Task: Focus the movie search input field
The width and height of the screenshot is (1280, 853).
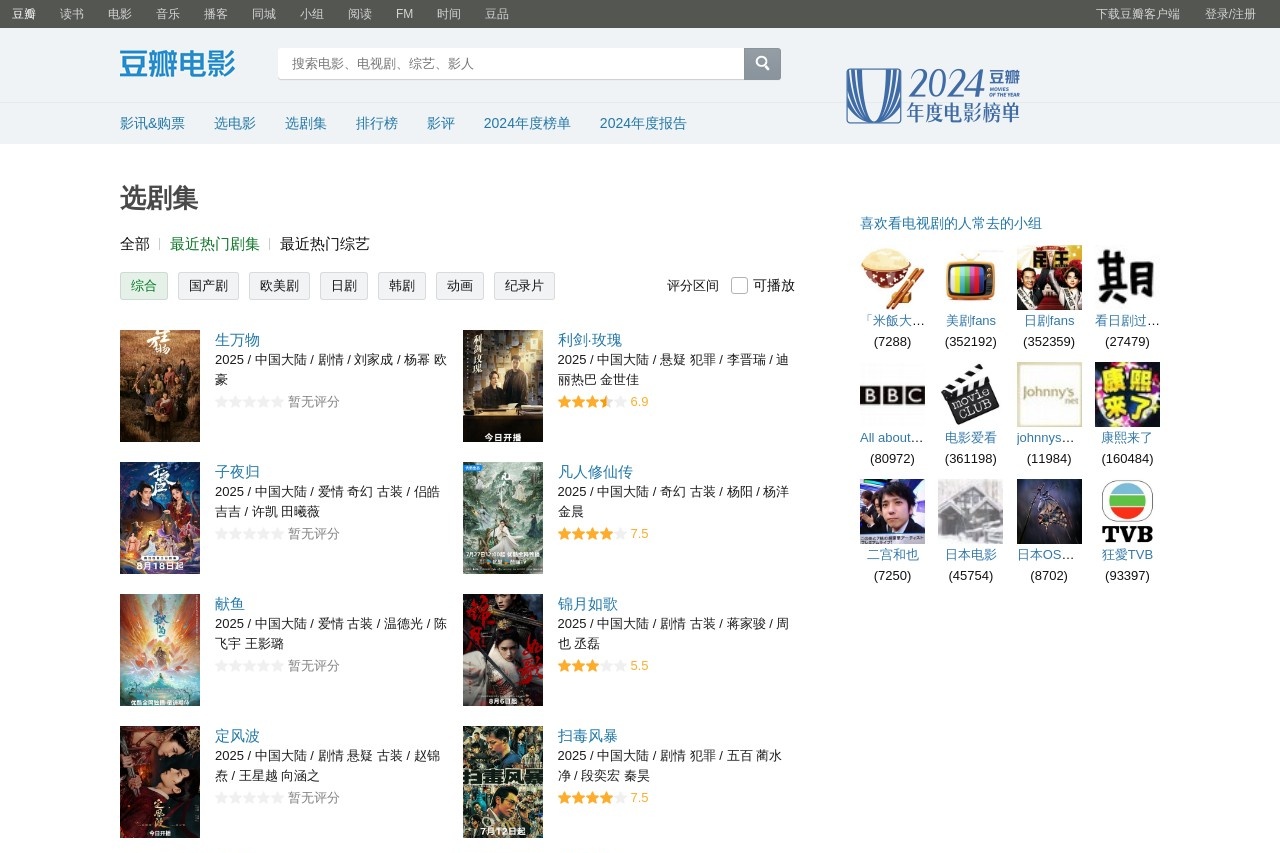Action: (x=510, y=64)
